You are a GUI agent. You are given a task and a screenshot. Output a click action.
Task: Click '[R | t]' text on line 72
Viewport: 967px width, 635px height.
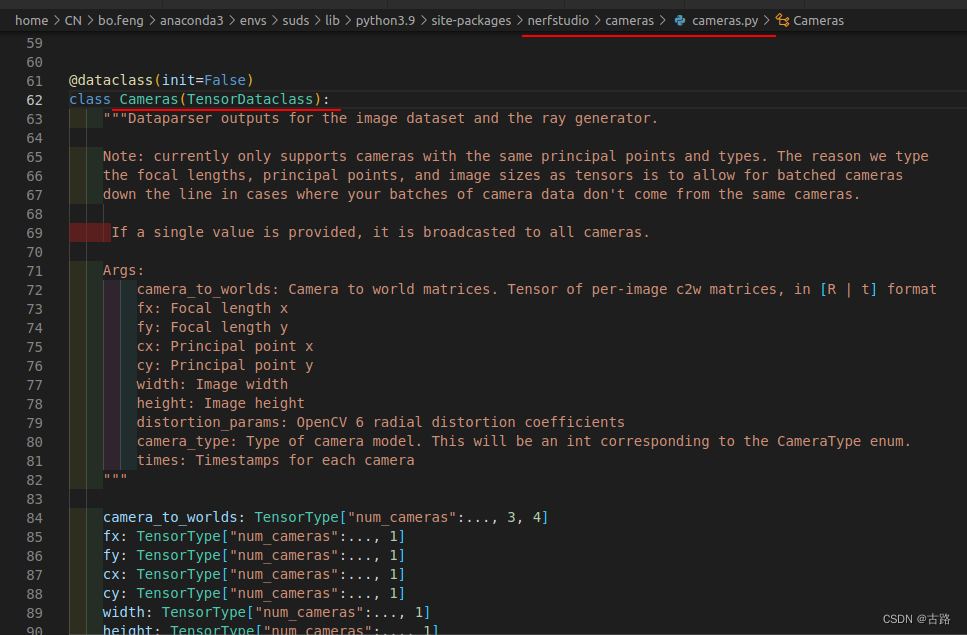[x=849, y=290]
